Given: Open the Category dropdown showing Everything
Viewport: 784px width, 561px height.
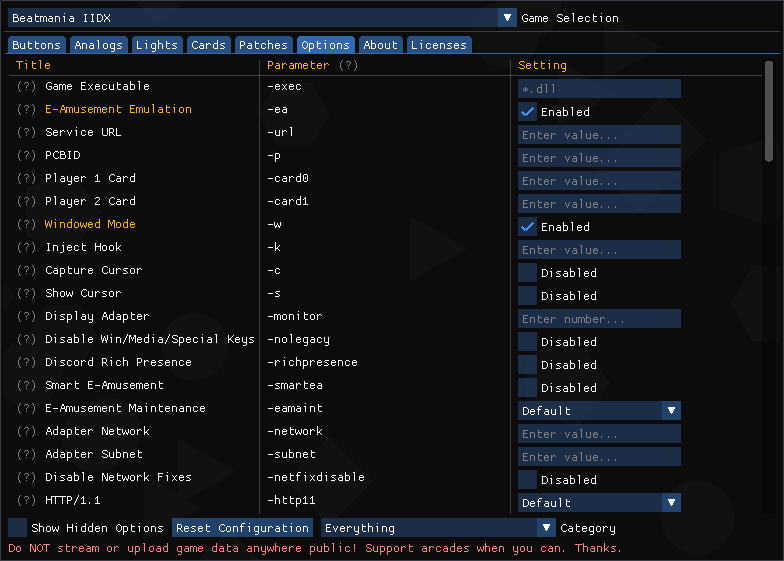Looking at the screenshot, I should pos(546,528).
